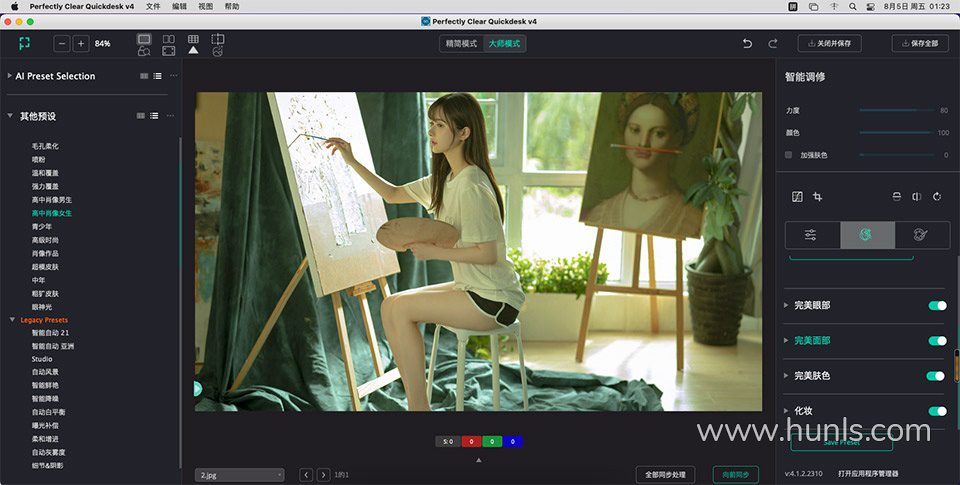Open 其他预设 more options dots
The image size is (960, 485).
click(170, 116)
